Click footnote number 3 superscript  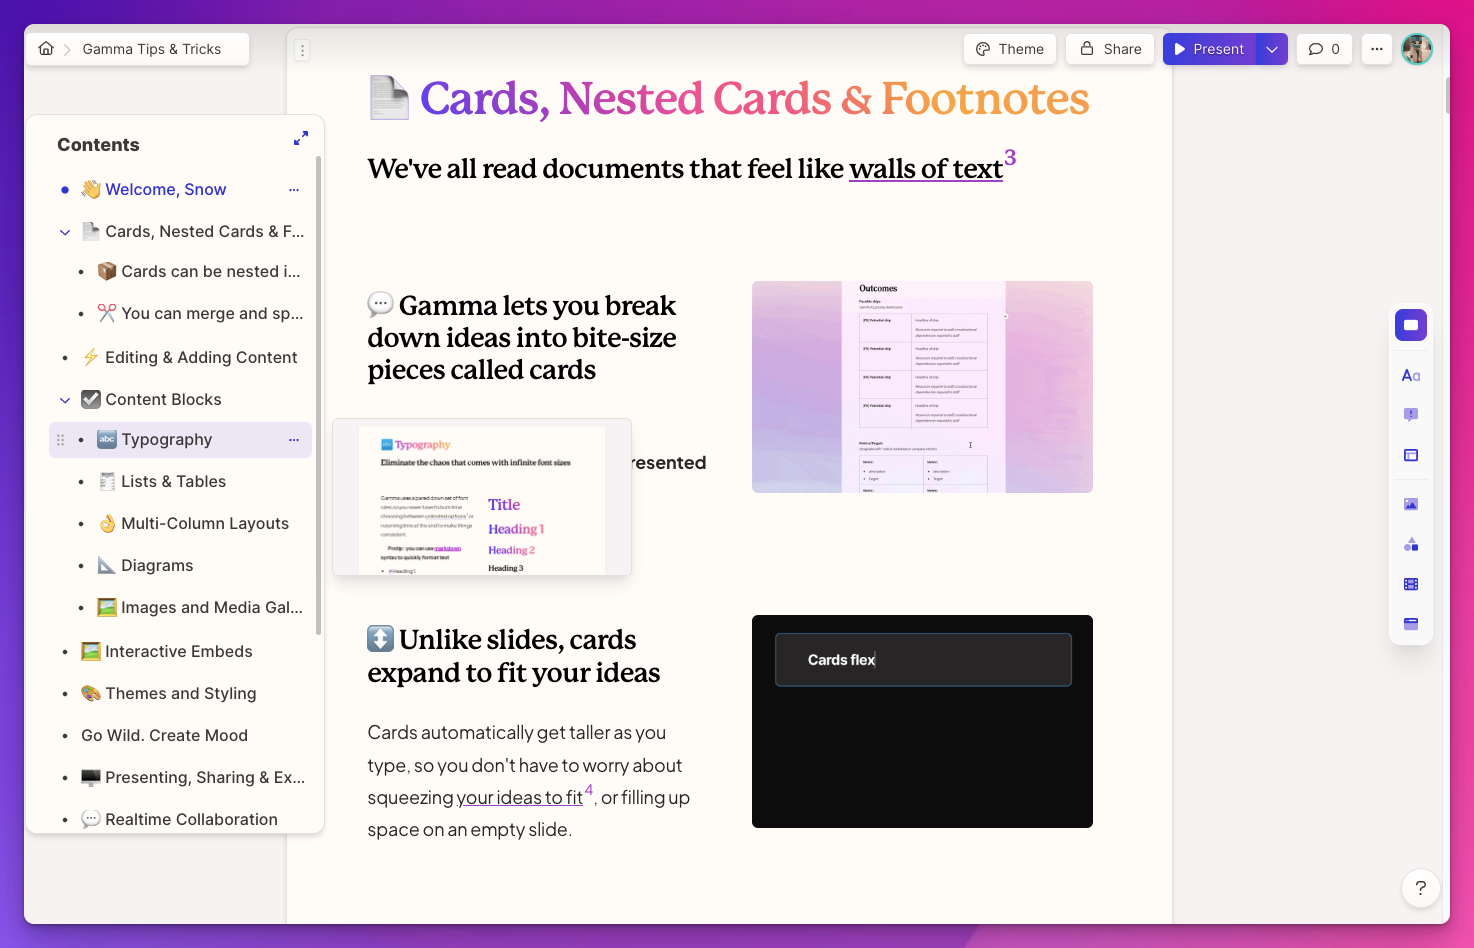1010,157
